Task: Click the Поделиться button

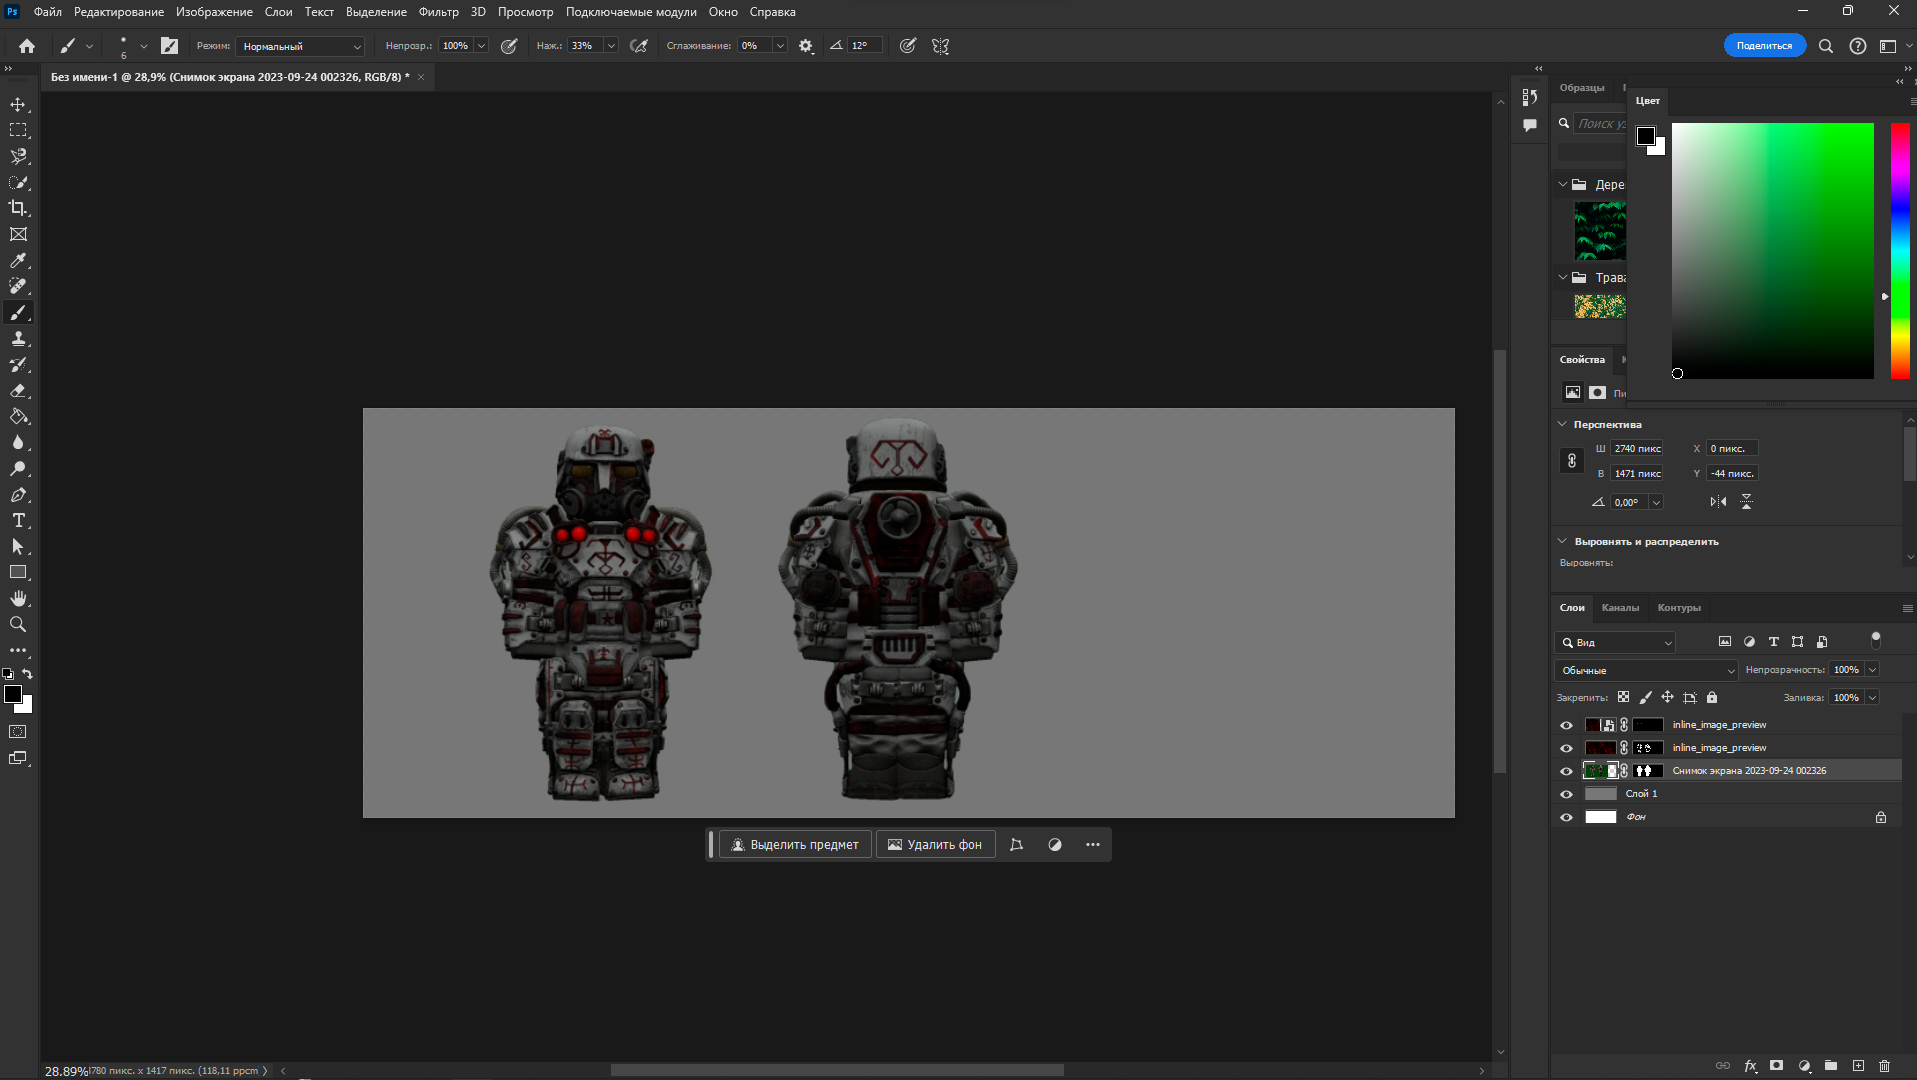Action: (1764, 46)
